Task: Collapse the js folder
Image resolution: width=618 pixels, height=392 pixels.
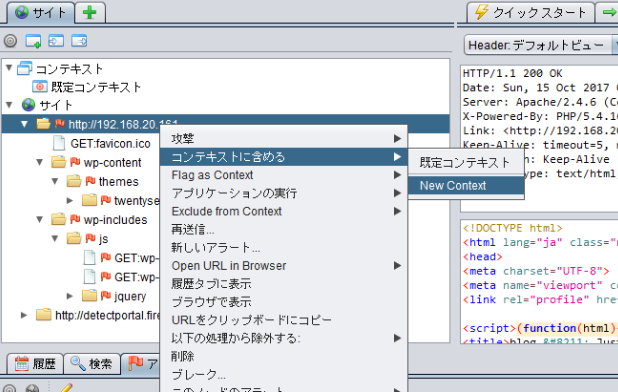Action: [55, 238]
